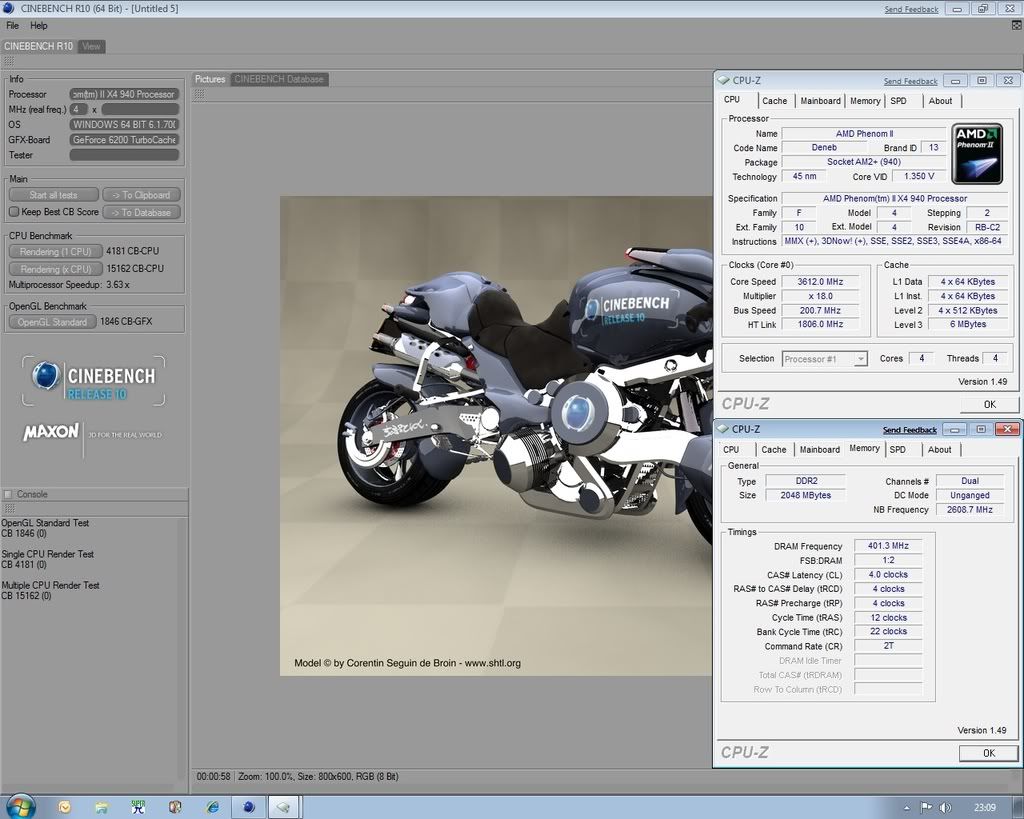
Task: Click the taskbar clock showing 23:09
Action: tap(985, 807)
